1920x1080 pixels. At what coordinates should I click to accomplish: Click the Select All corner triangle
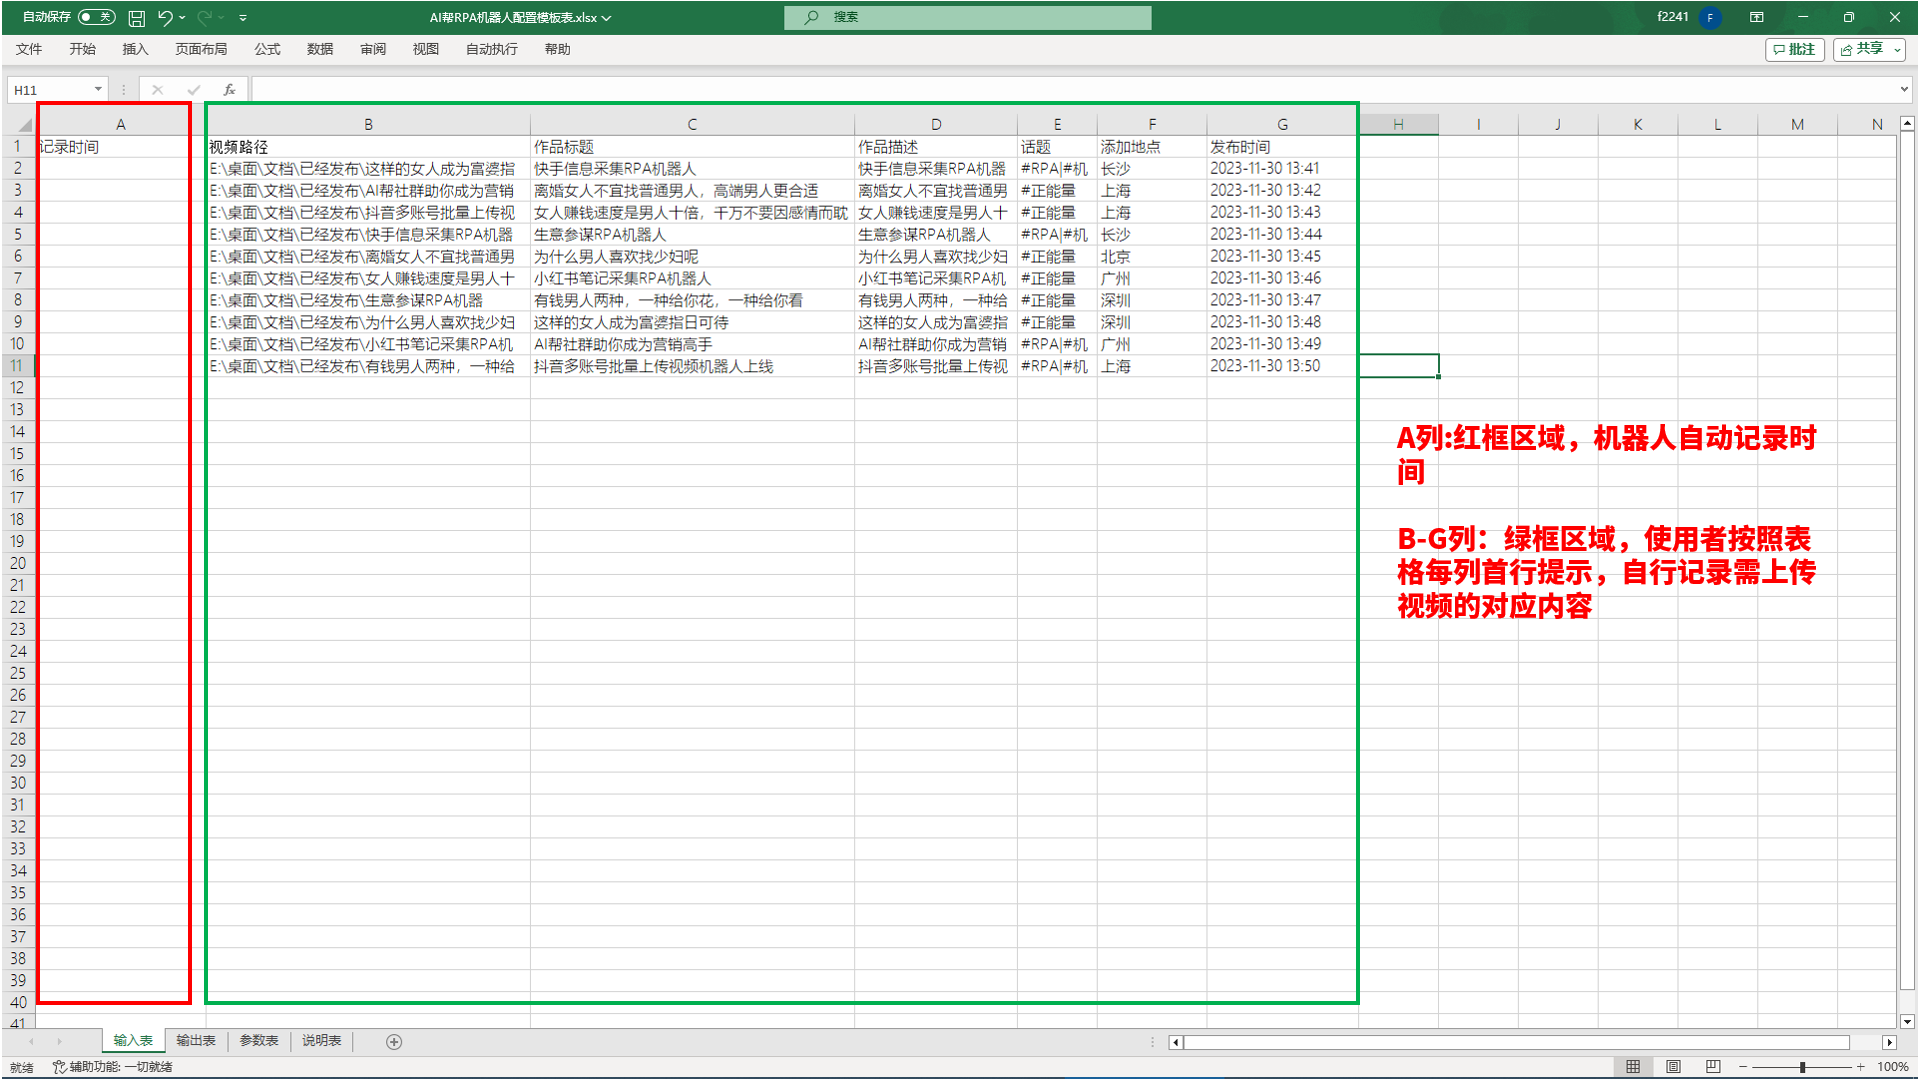[x=24, y=125]
